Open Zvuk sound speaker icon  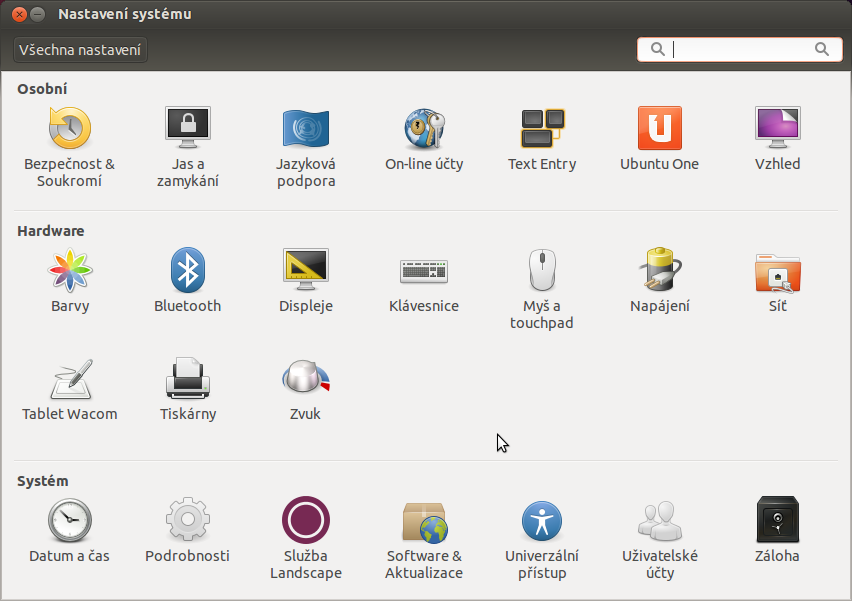click(306, 376)
